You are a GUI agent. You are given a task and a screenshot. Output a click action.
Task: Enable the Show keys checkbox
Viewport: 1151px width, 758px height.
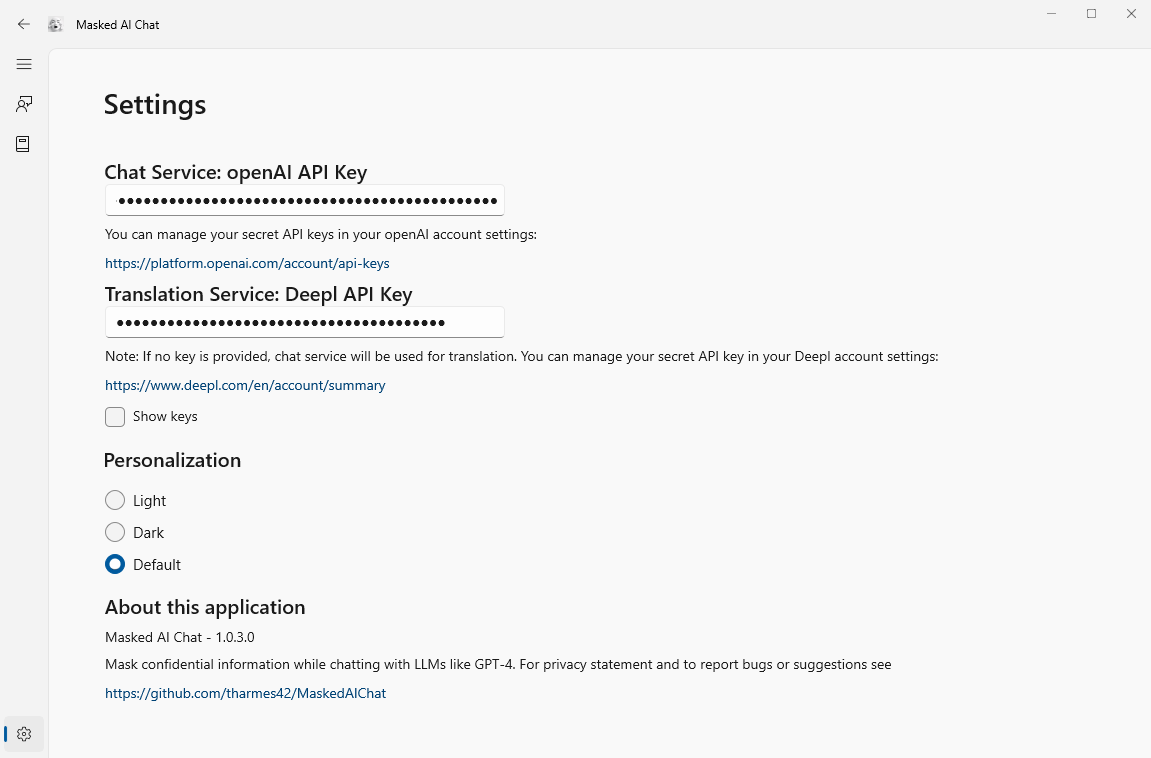115,417
